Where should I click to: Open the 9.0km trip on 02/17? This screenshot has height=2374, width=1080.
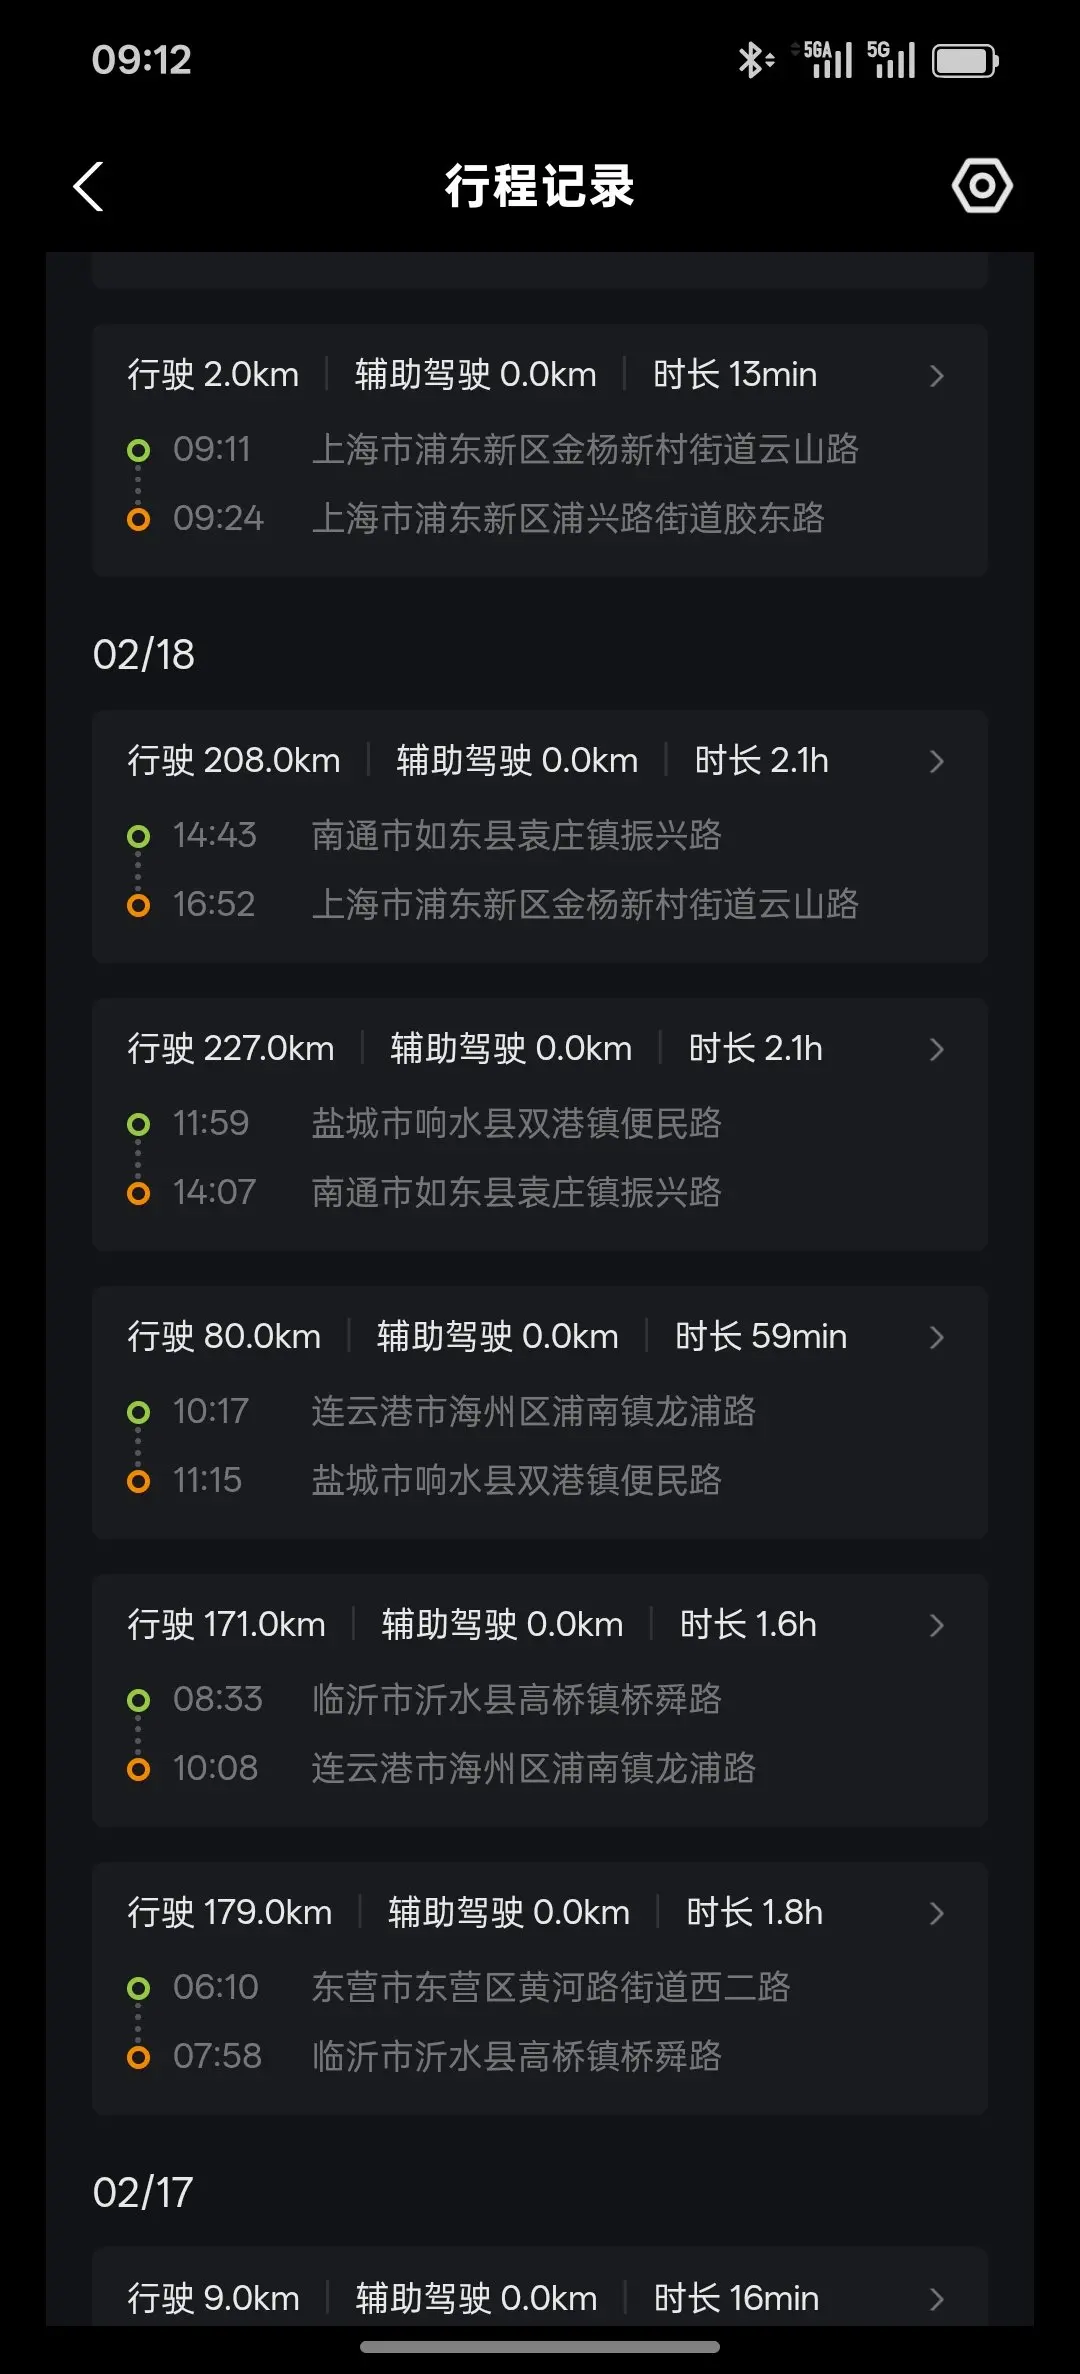(936, 2298)
